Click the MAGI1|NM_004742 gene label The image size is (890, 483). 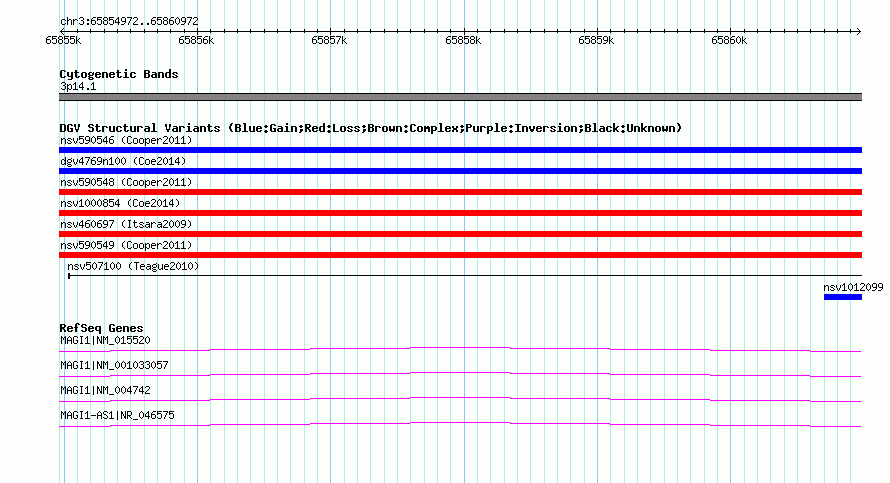pos(105,390)
